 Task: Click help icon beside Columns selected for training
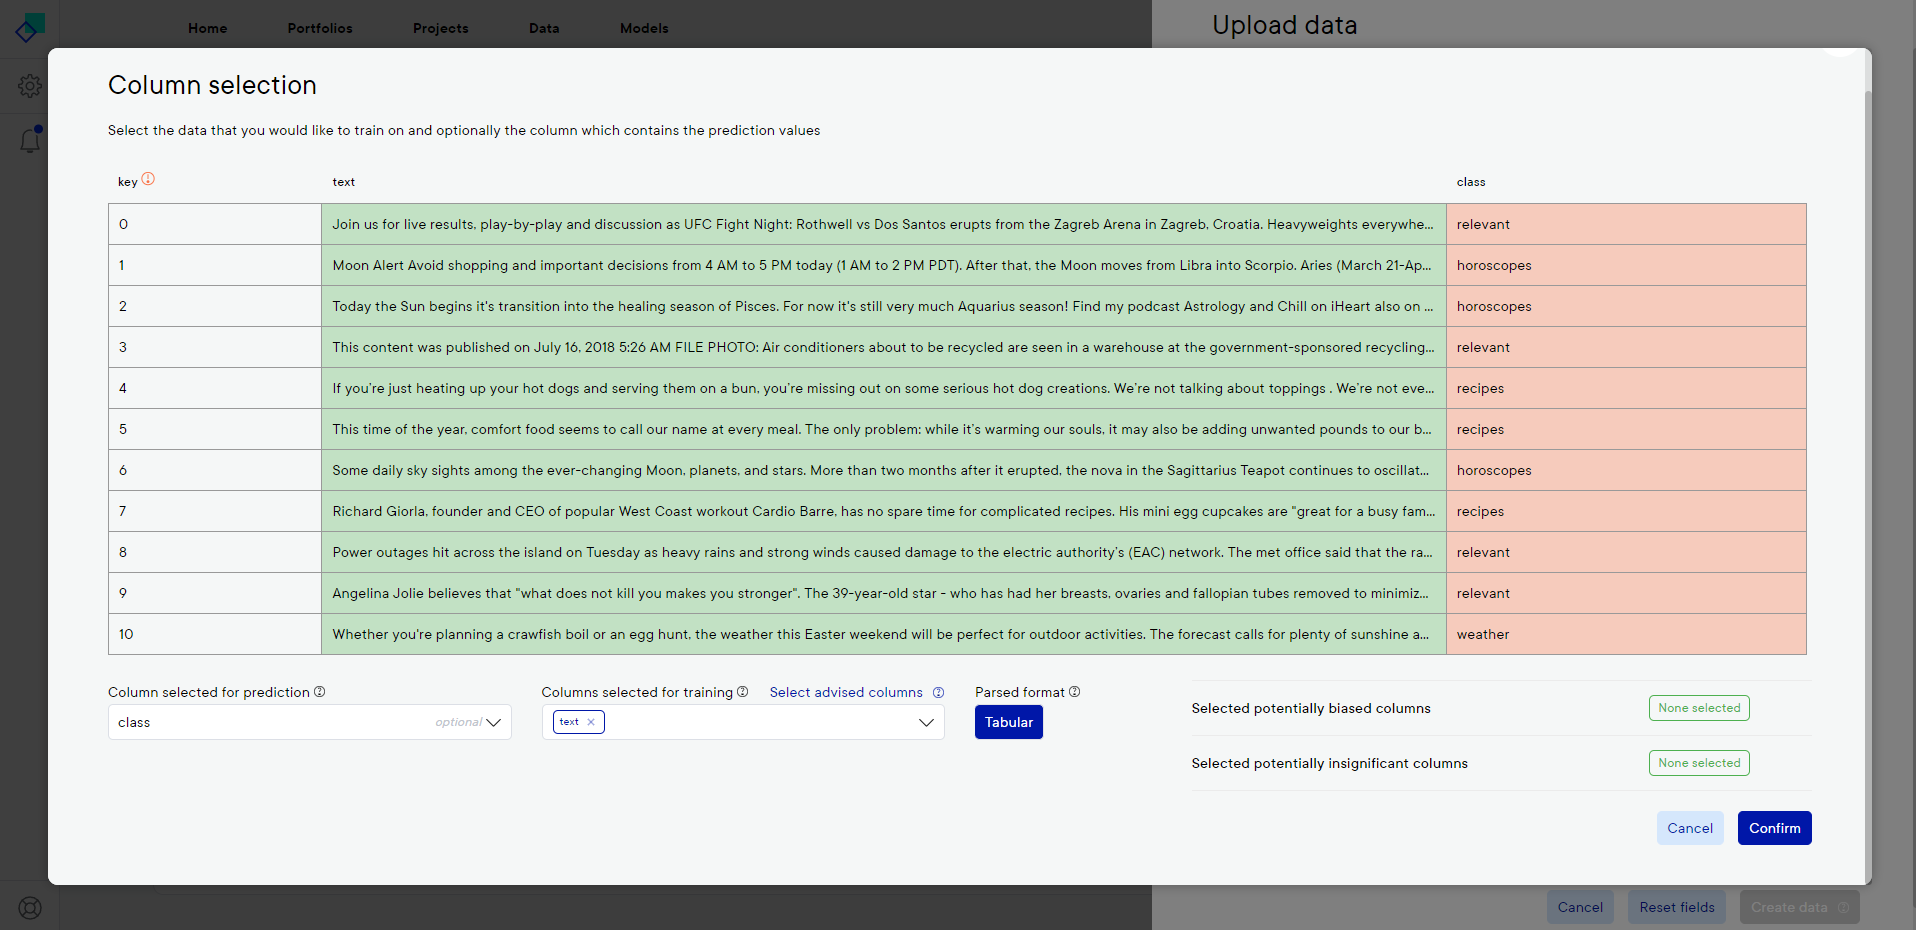coord(743,692)
